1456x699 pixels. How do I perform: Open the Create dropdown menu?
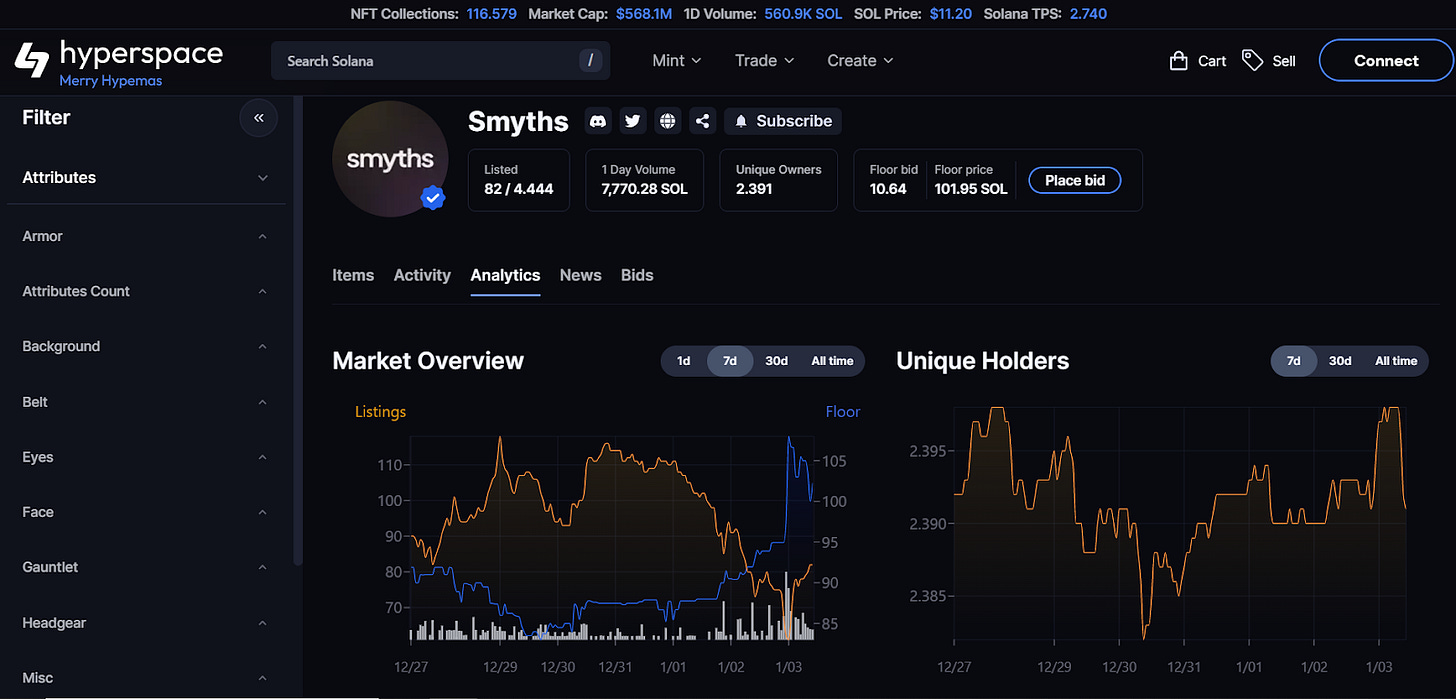(860, 60)
